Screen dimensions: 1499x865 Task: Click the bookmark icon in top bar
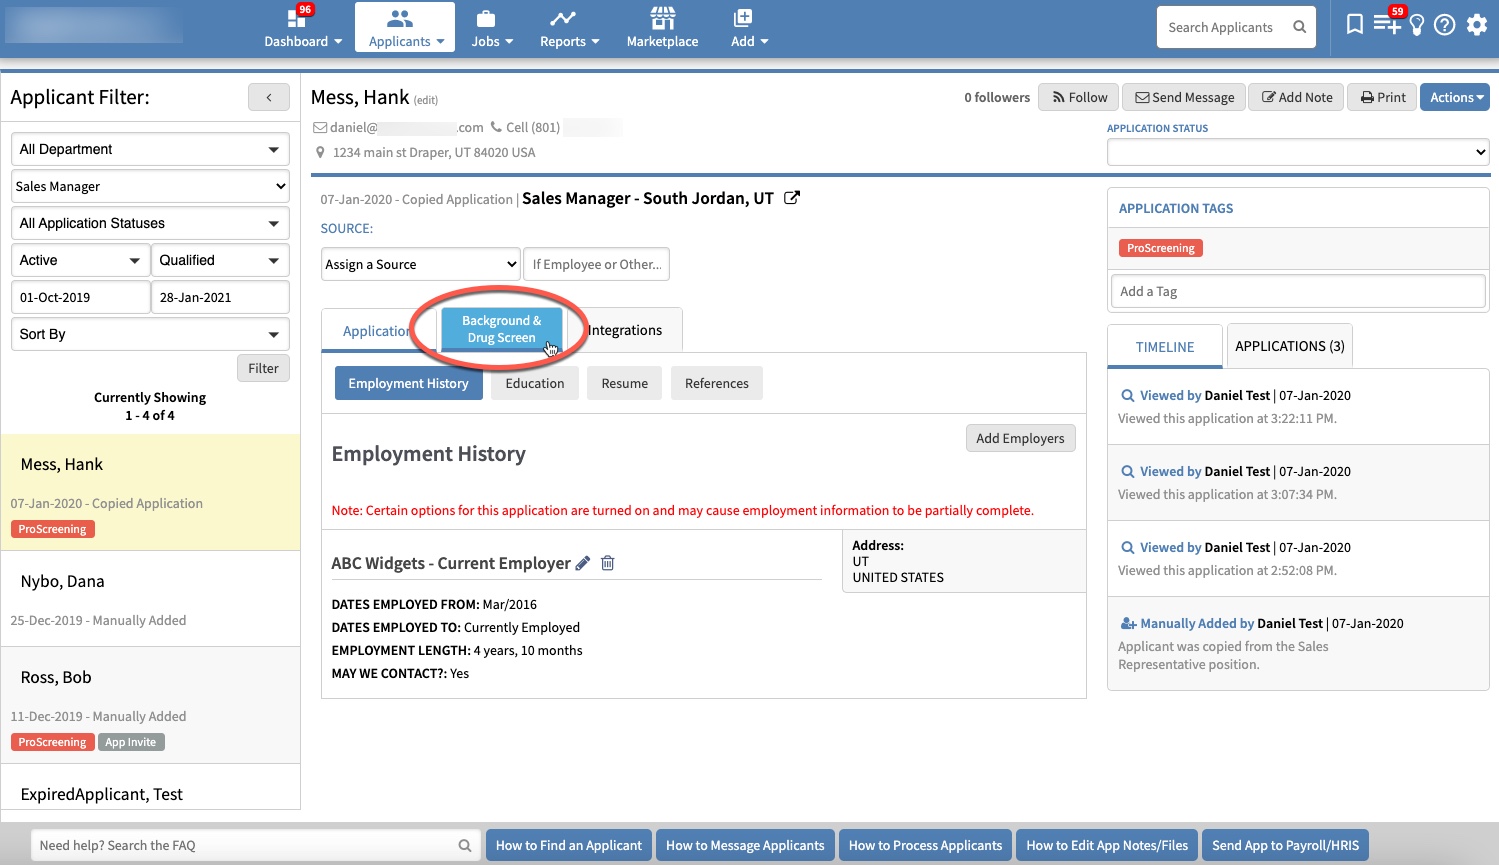click(x=1354, y=25)
